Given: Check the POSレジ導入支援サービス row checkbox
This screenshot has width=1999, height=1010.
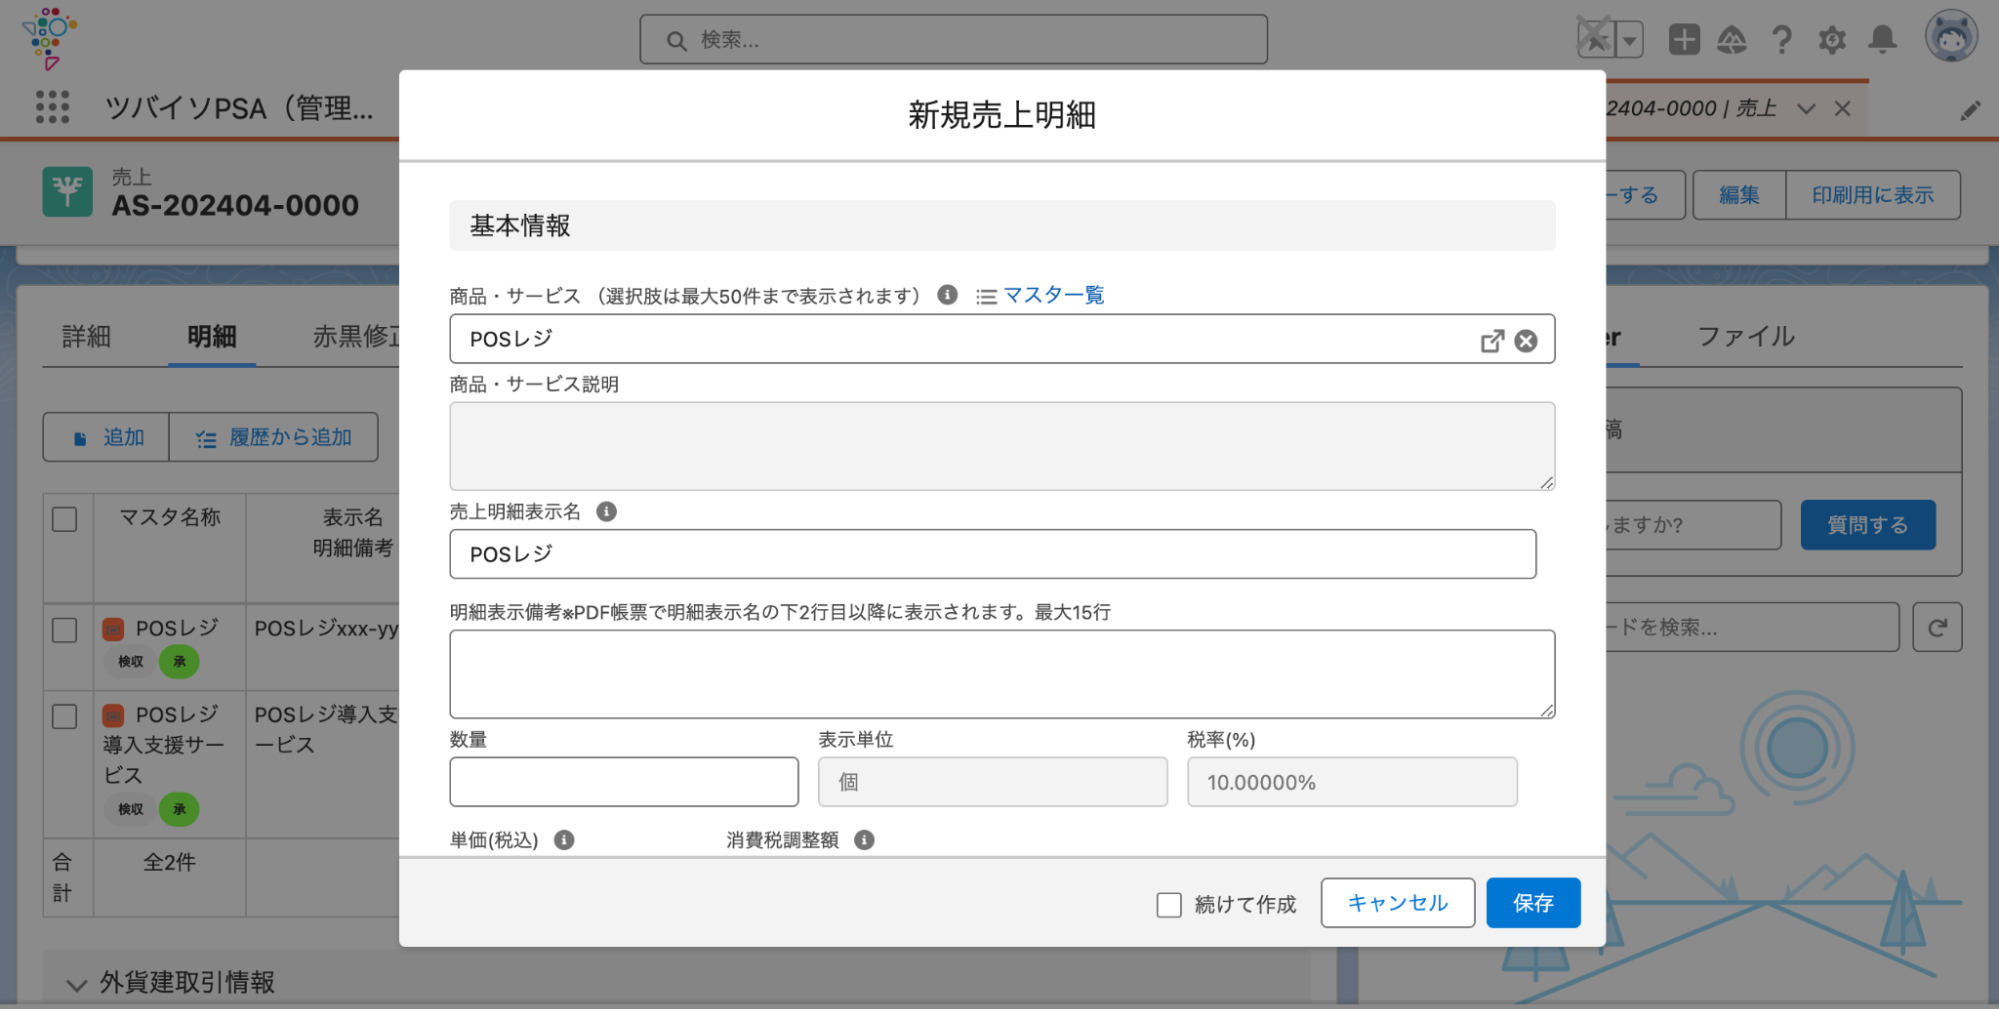Looking at the screenshot, I should (x=65, y=717).
